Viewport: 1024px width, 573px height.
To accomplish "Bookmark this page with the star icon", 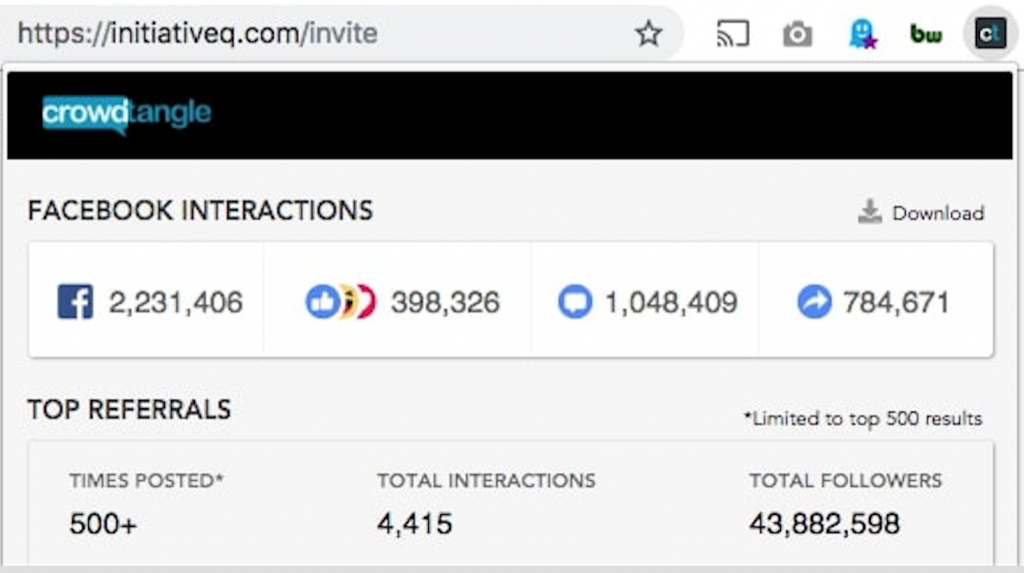I will [649, 34].
